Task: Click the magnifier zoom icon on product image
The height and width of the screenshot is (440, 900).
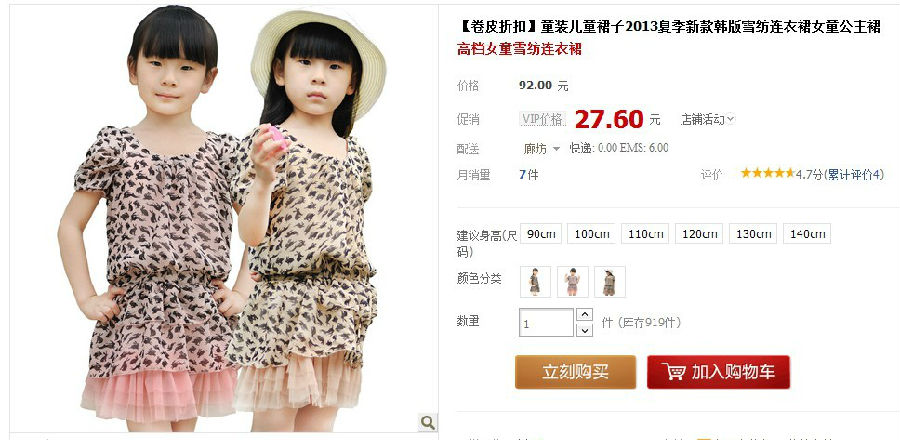Action: [428, 423]
